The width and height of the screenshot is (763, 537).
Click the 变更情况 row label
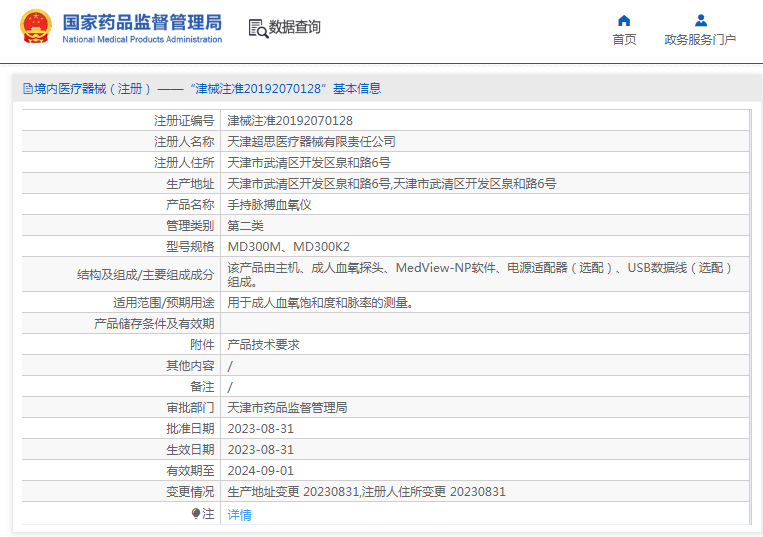pyautogui.click(x=190, y=492)
